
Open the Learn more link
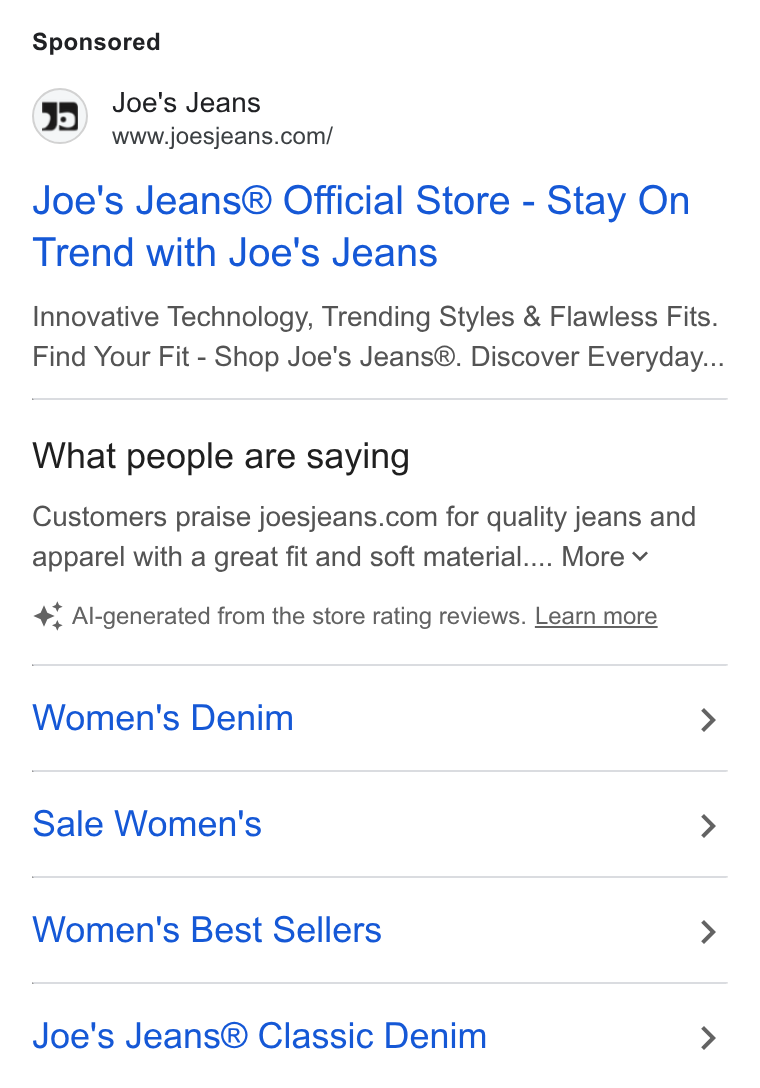click(x=596, y=616)
